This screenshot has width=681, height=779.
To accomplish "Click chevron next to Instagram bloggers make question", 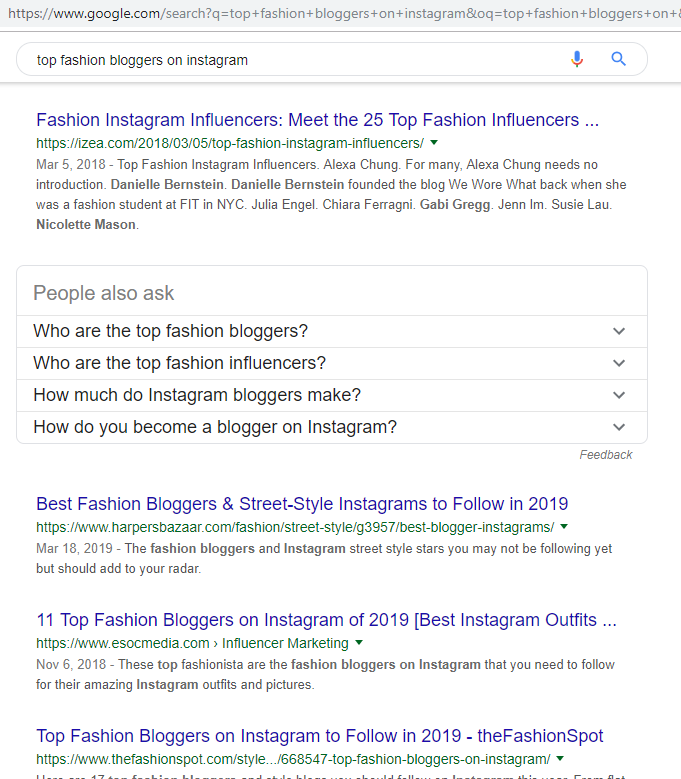I will 619,395.
